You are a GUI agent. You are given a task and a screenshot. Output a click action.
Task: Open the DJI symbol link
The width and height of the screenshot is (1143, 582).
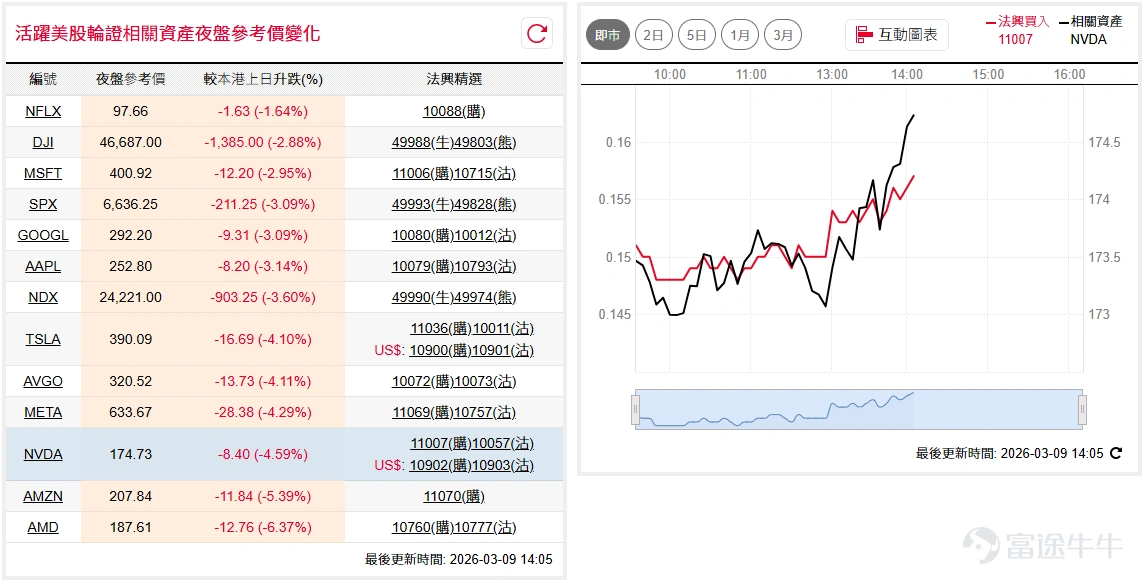point(43,142)
